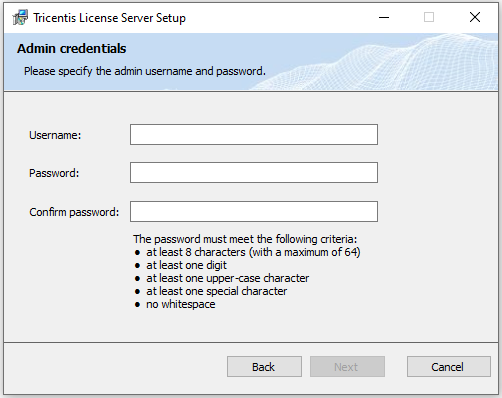Click 'The password must meet the following criteria:'

pos(245,239)
